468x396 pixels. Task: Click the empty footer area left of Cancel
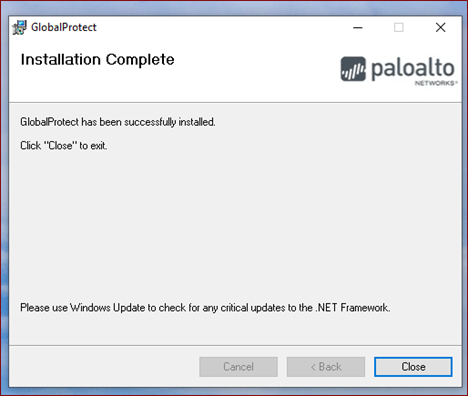(103, 367)
